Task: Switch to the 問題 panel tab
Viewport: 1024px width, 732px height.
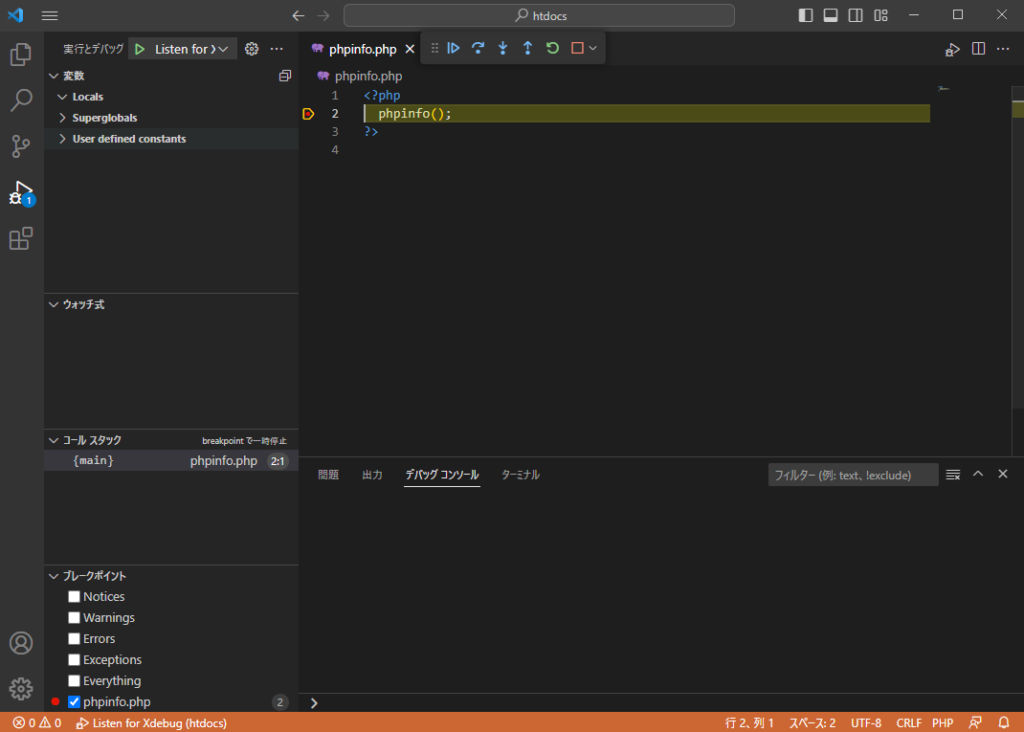Action: click(x=328, y=475)
